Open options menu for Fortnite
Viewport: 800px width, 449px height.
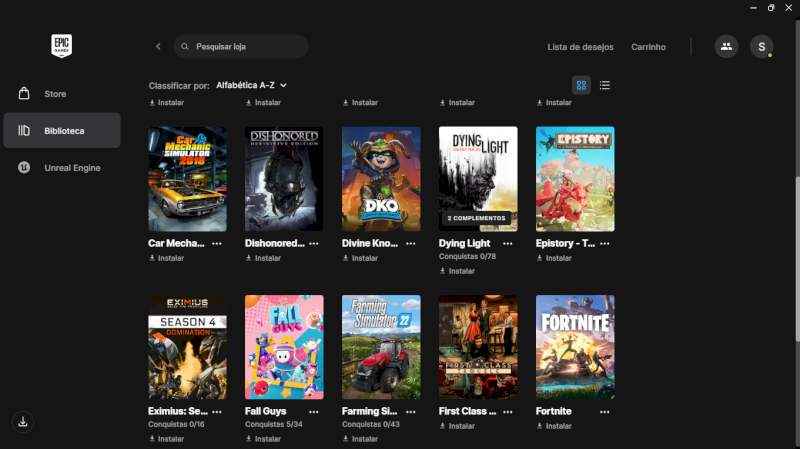[x=605, y=412]
